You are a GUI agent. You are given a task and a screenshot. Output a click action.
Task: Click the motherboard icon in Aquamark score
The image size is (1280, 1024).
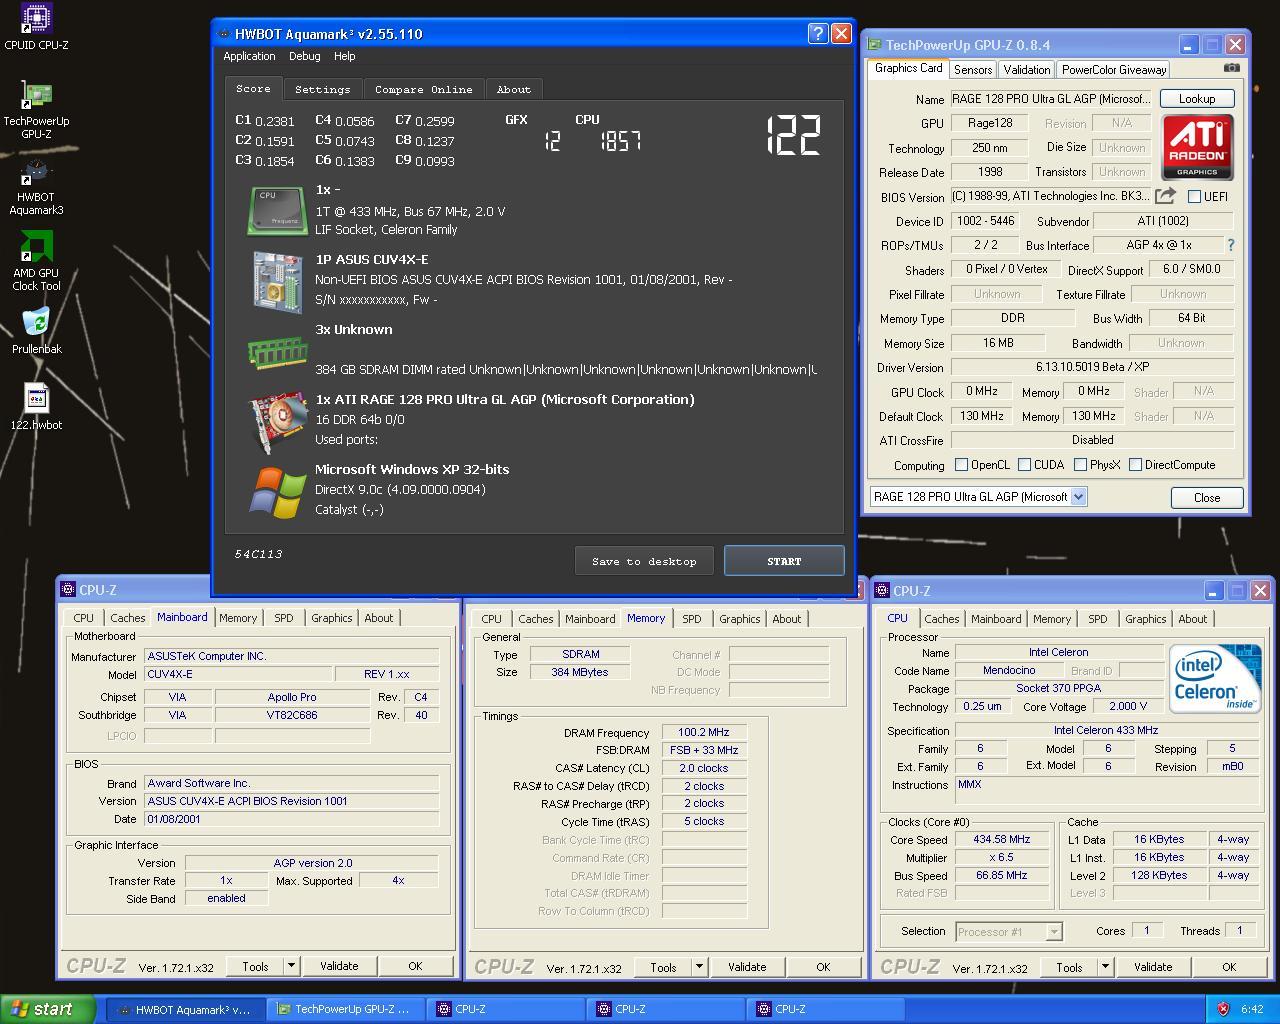277,281
